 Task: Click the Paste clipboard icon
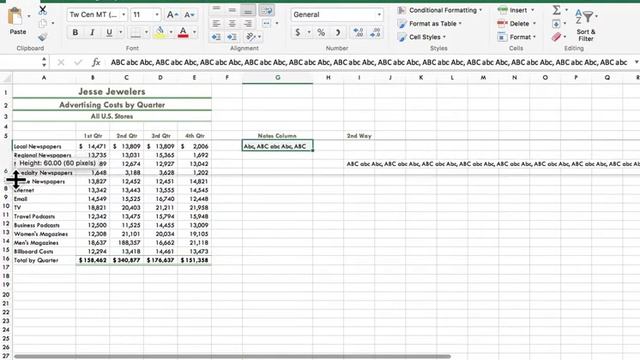[16, 16]
